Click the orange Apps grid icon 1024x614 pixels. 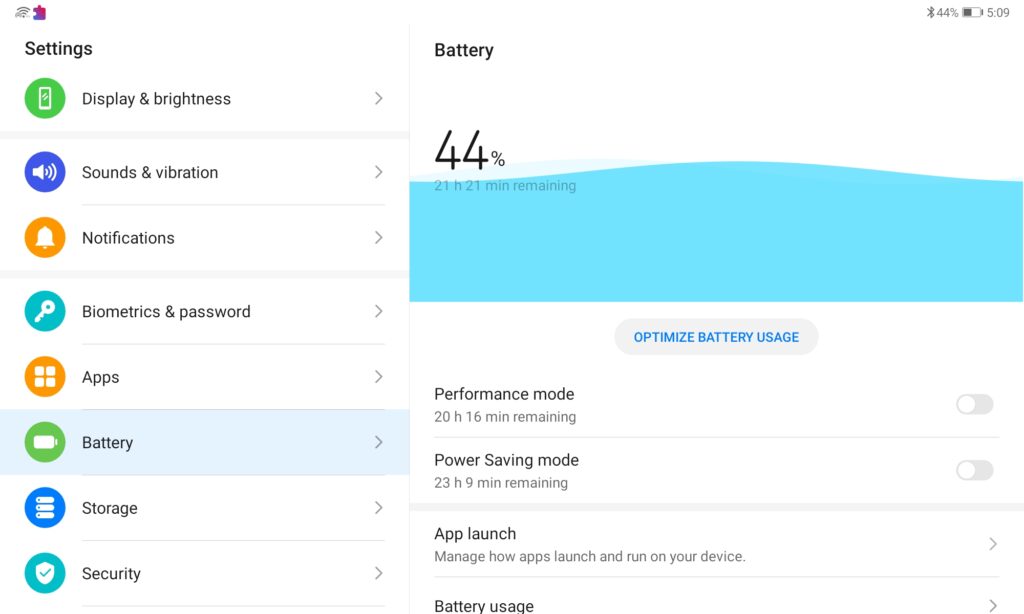click(45, 377)
